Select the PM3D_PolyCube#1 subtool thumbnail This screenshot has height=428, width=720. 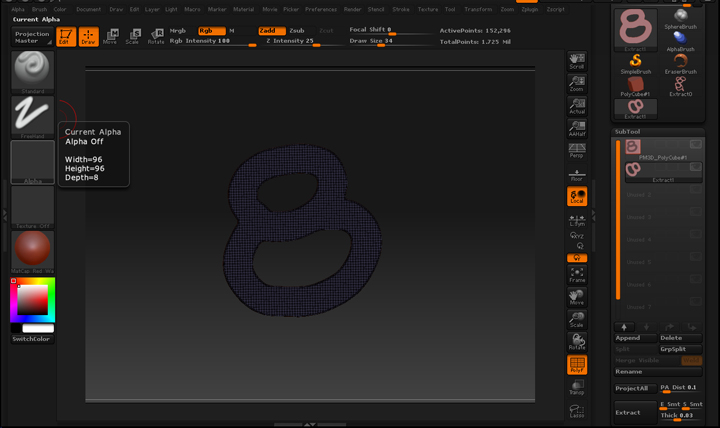coord(633,147)
